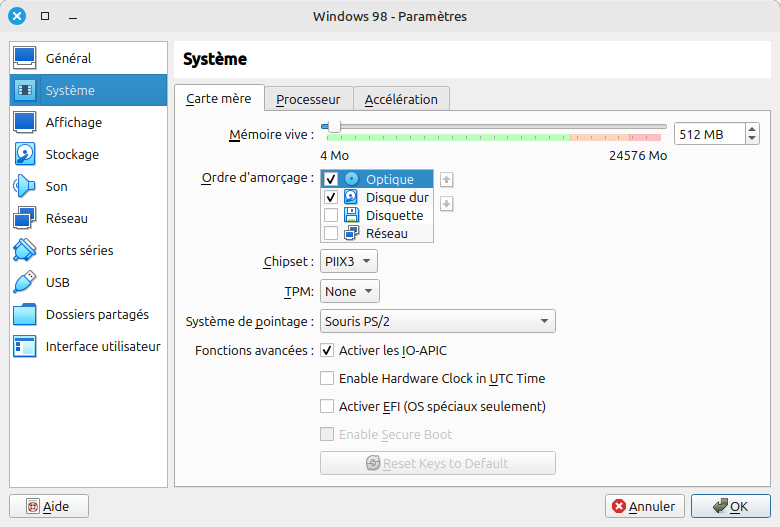The image size is (780, 527).
Task: Click Annuler to cancel
Action: pos(645,506)
